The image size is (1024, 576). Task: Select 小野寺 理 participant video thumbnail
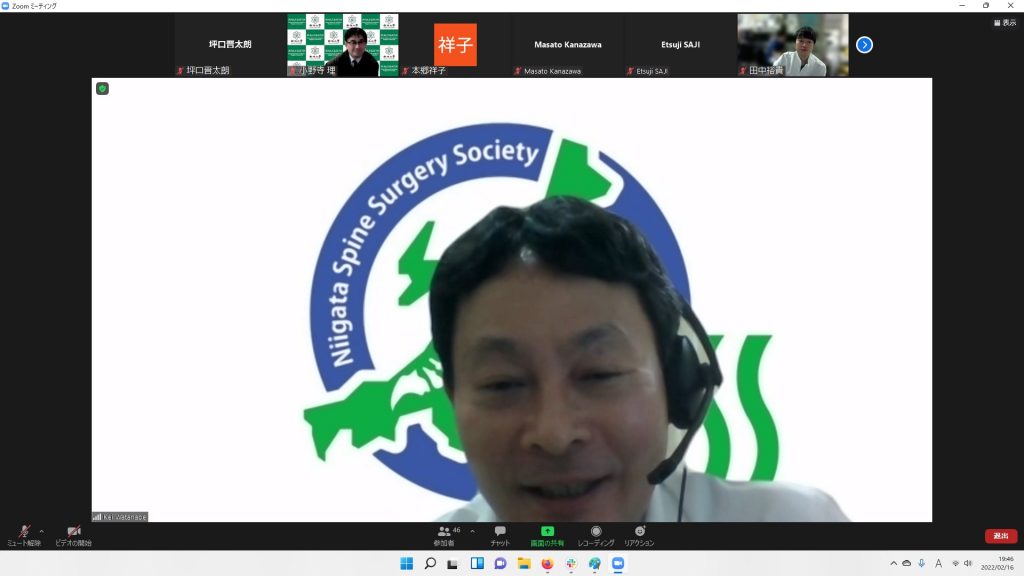(343, 45)
